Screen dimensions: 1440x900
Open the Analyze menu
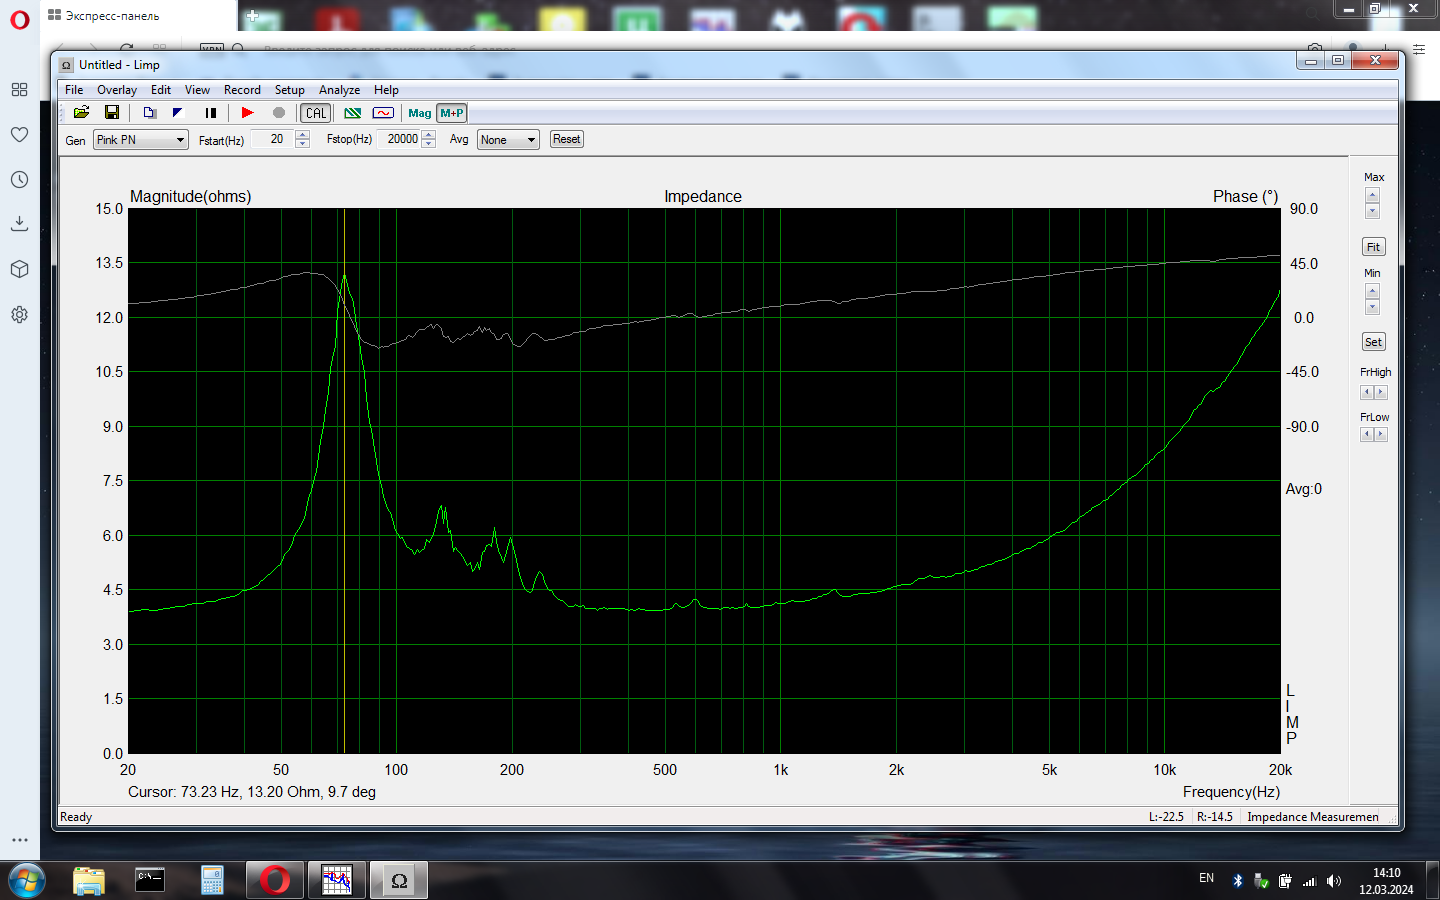[x=339, y=90]
